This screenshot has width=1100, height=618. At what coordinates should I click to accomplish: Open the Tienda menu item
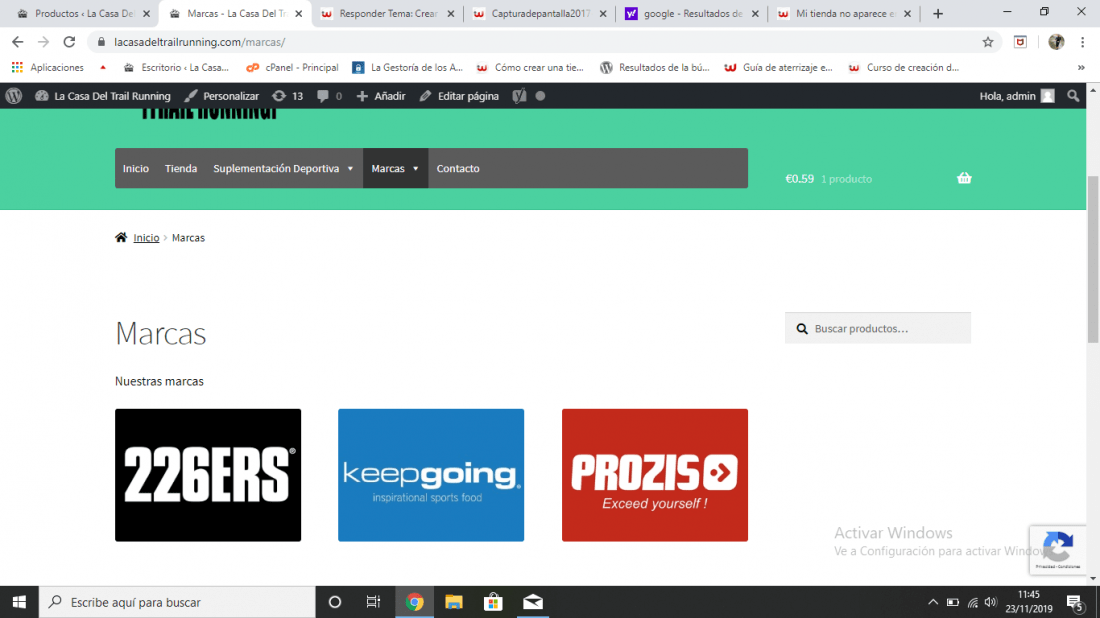pyautogui.click(x=181, y=168)
